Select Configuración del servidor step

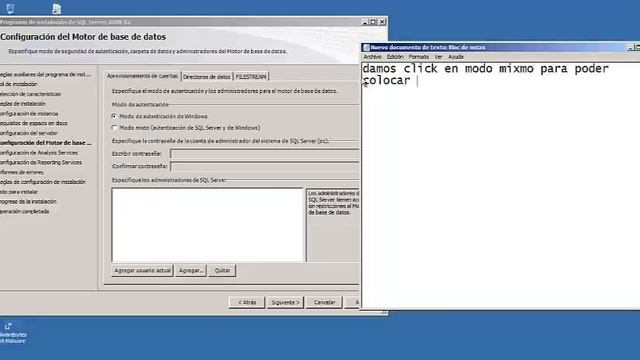tap(29, 133)
